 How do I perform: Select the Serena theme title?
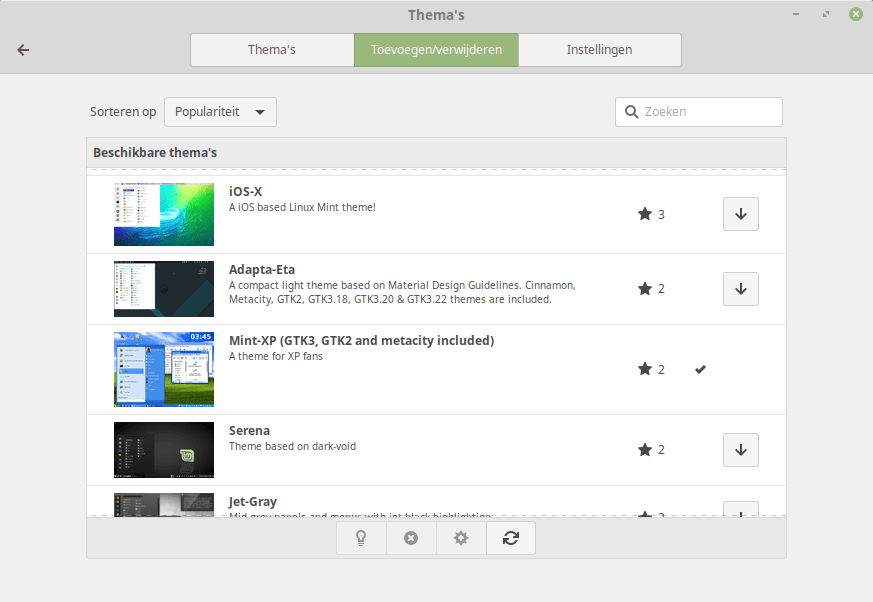pos(249,430)
